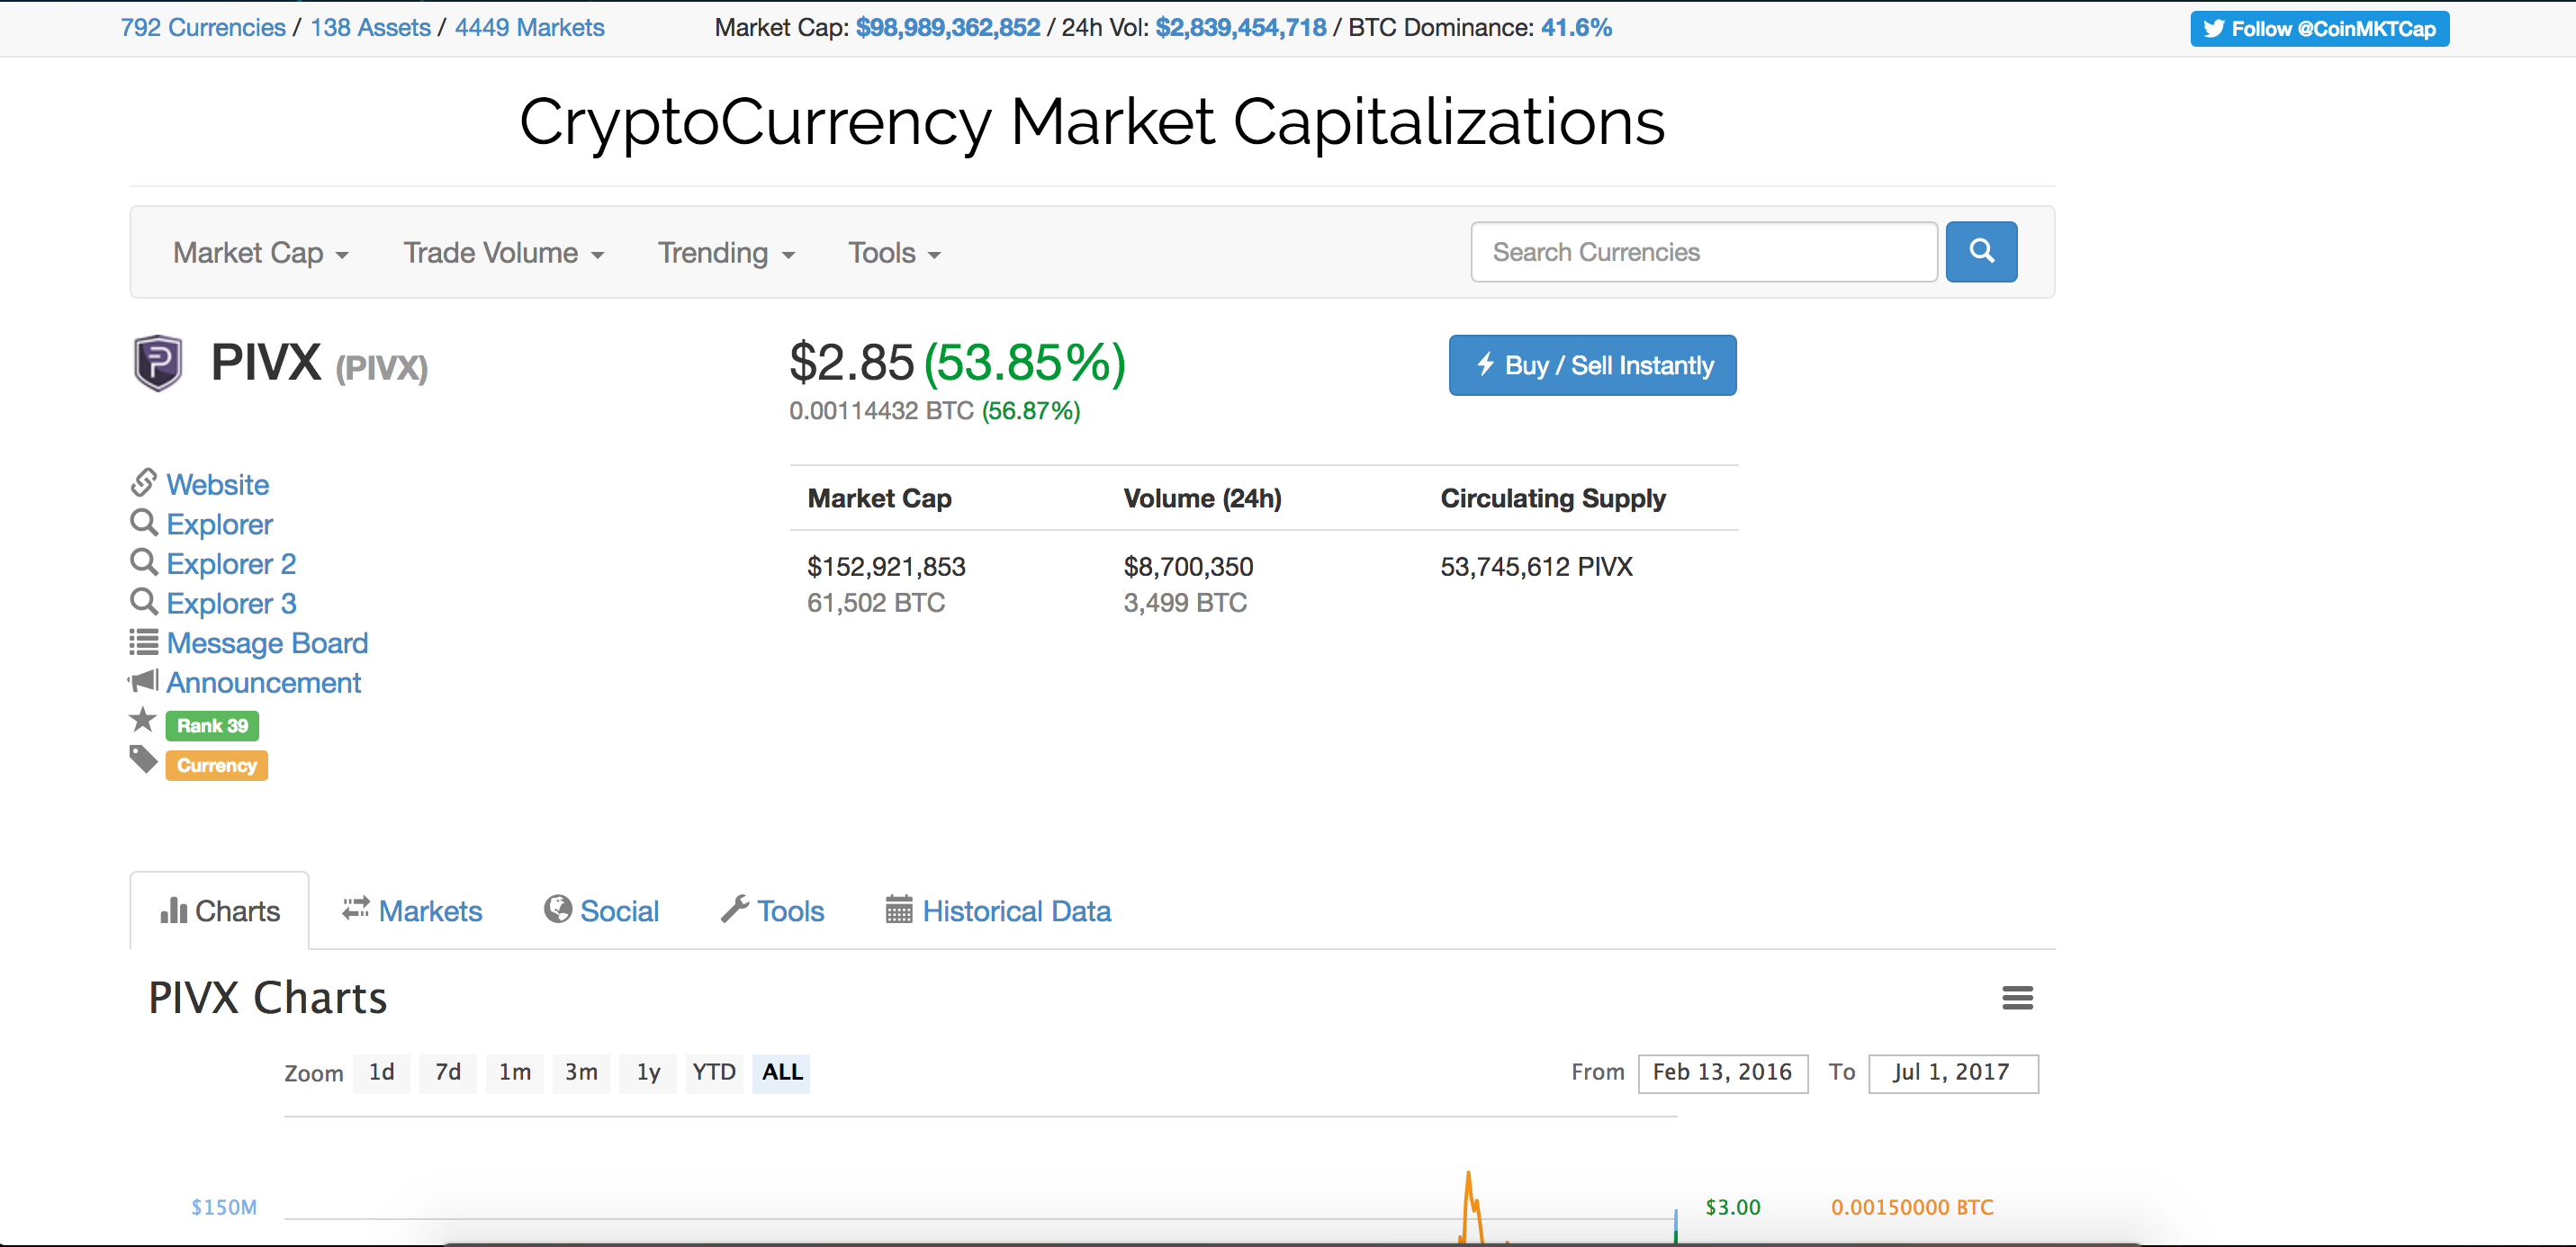Click the total market cap value link
This screenshot has height=1247, width=2576.
(x=948, y=28)
